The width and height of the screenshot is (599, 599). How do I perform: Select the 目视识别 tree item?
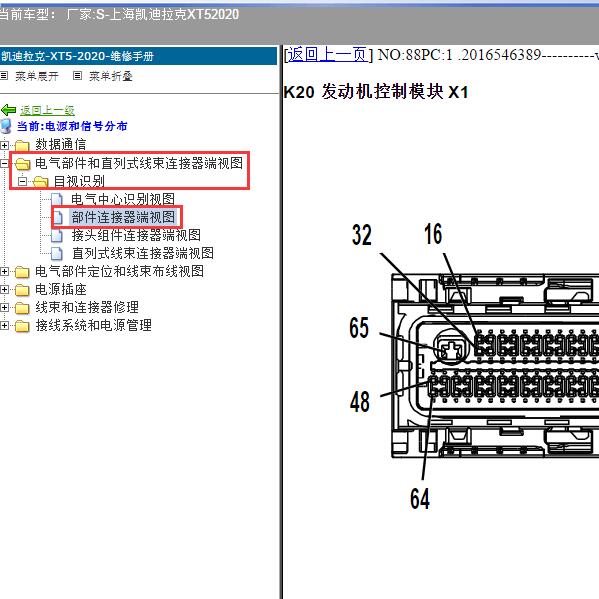click(x=79, y=181)
